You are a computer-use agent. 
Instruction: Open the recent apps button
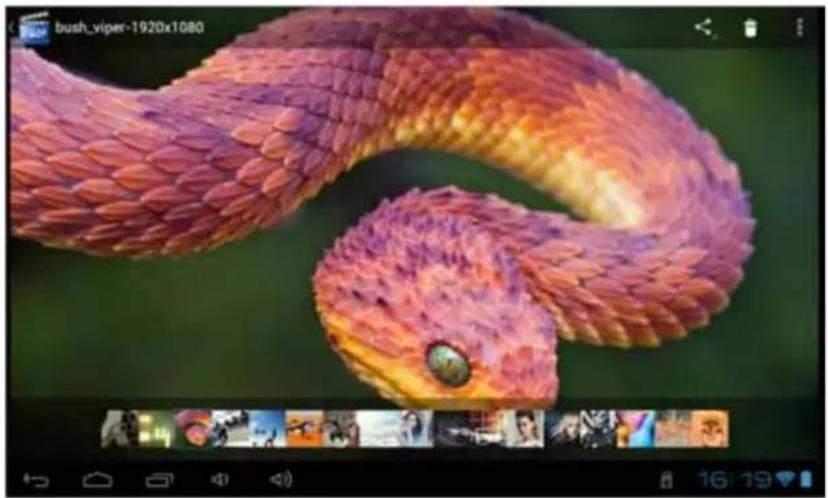159,480
